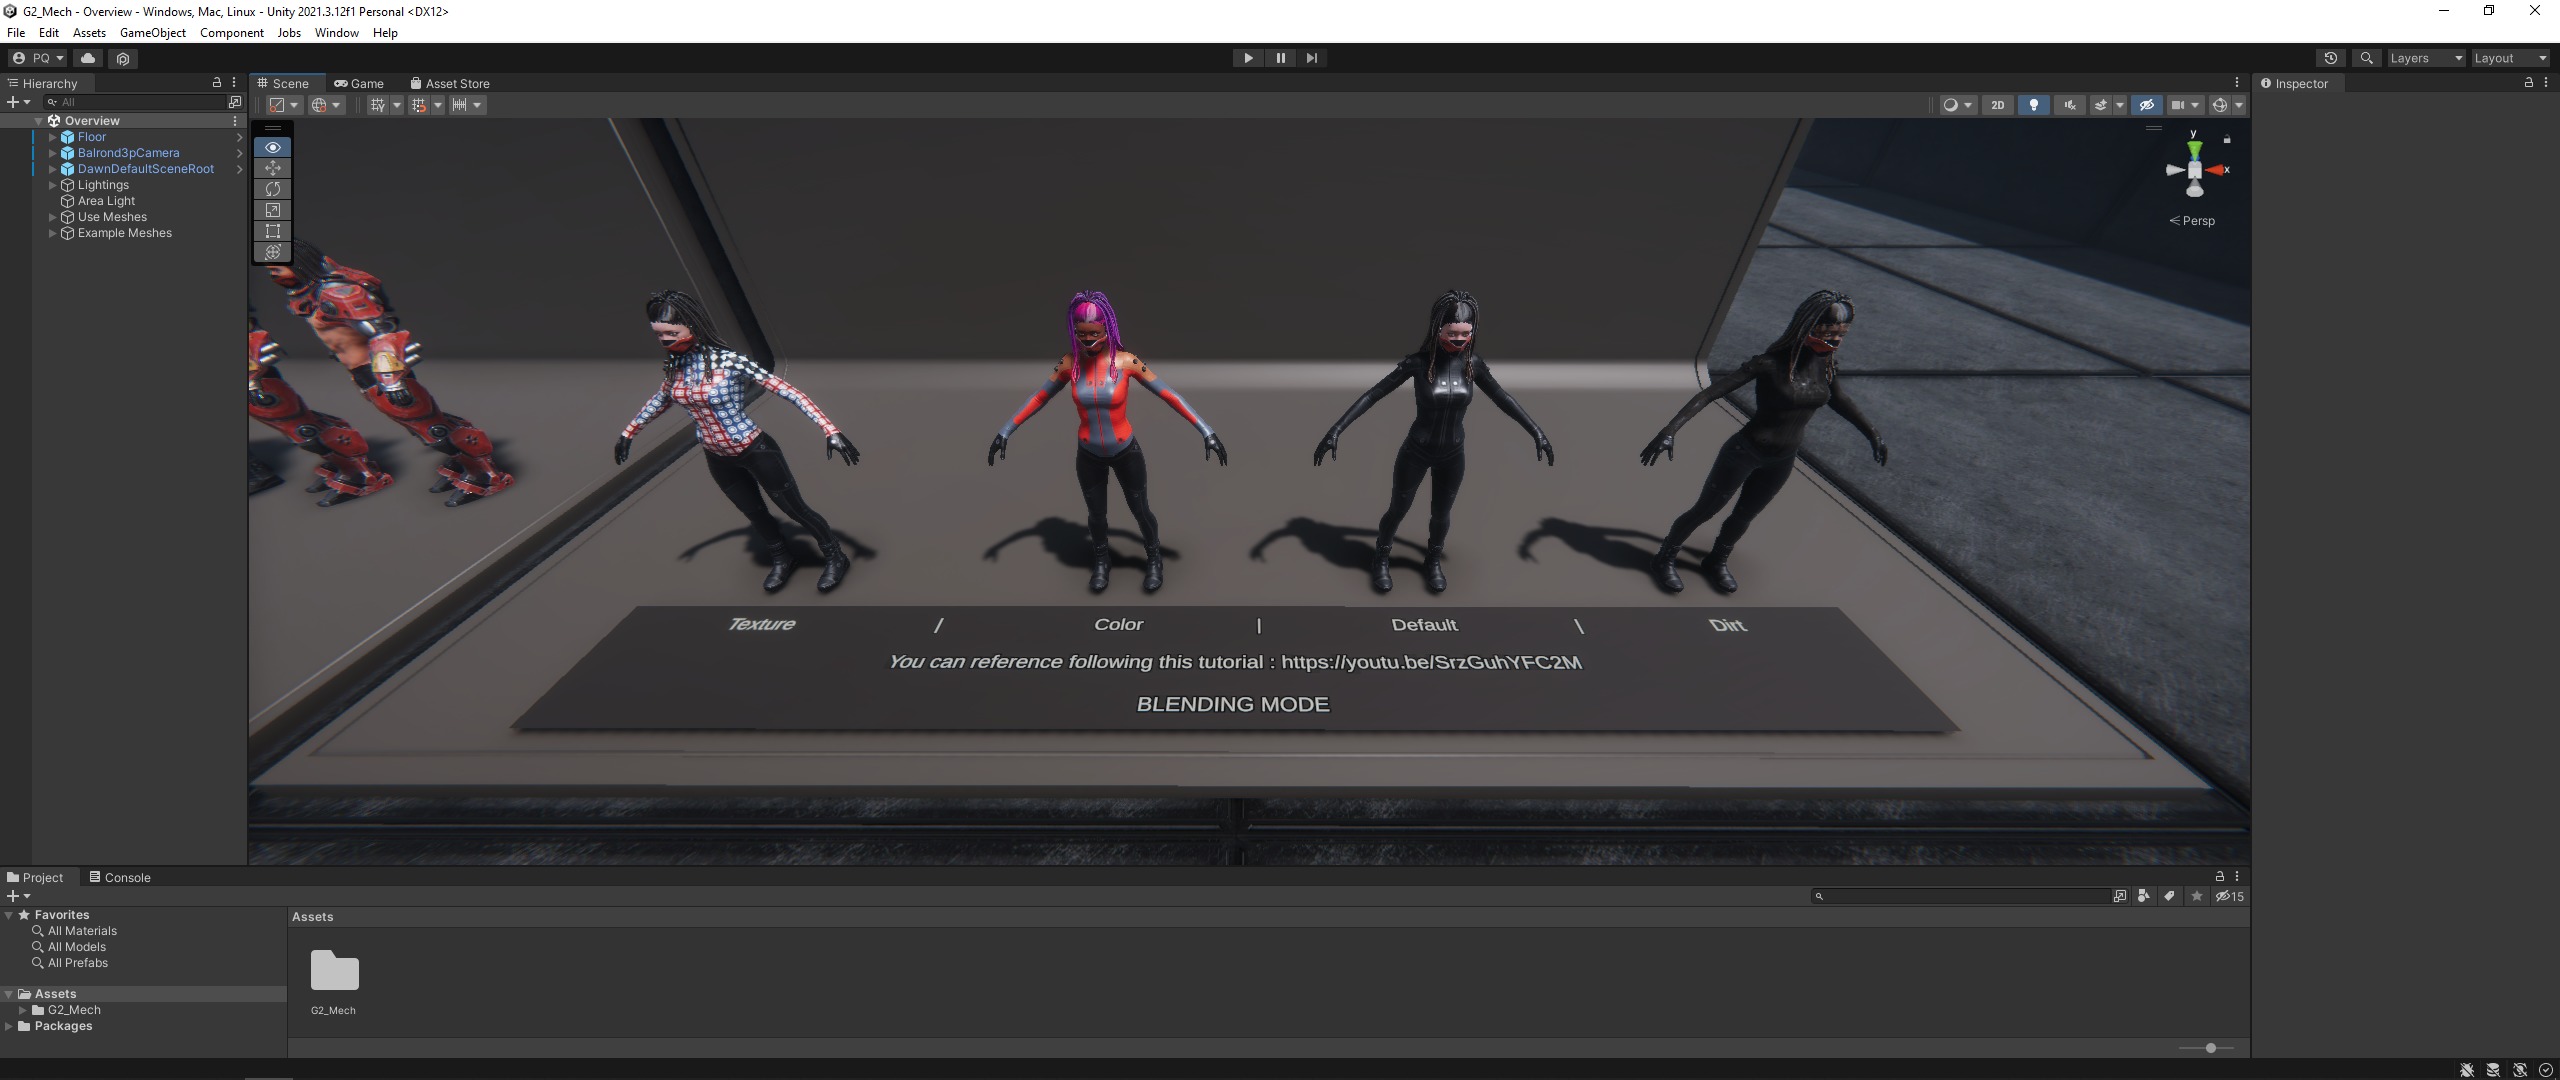The height and width of the screenshot is (1080, 2560).
Task: Open the GameObject menu
Action: coord(152,33)
